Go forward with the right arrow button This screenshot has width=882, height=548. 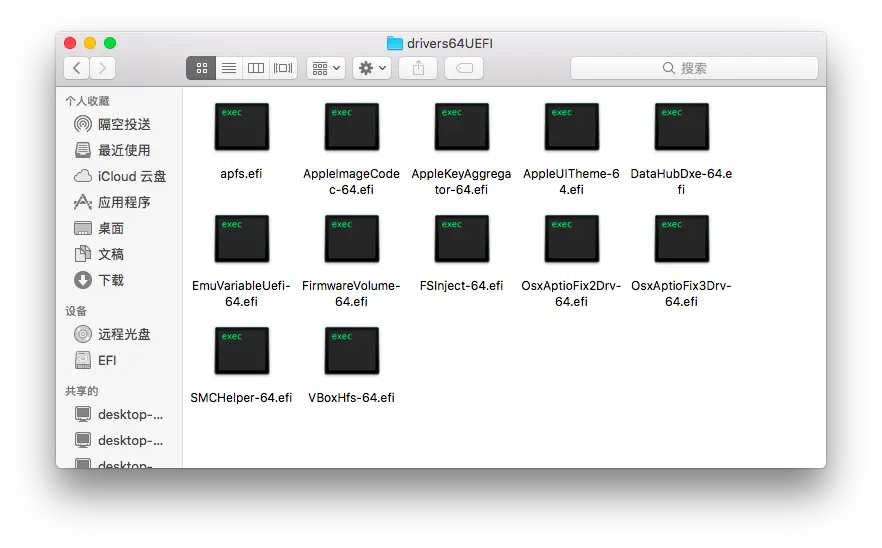[x=102, y=68]
